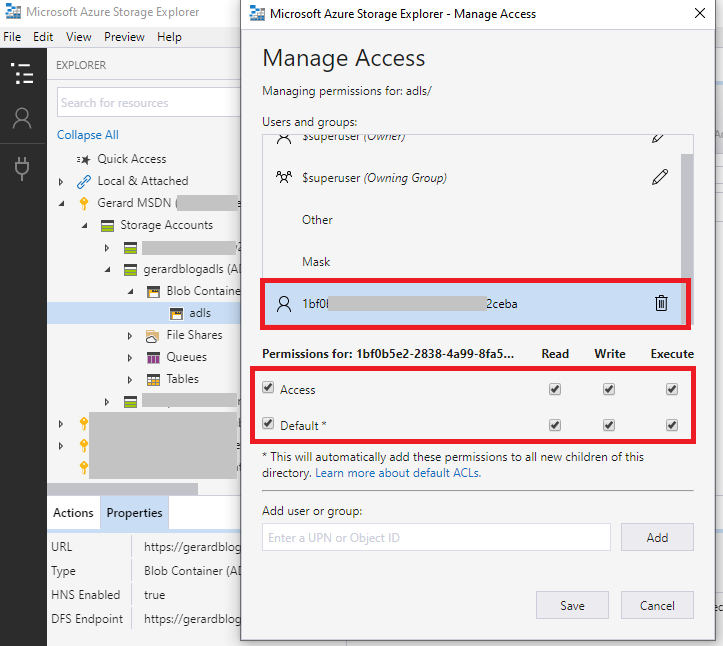Toggle Write permission for Default
Image resolution: width=723 pixels, height=646 pixels.
609,425
